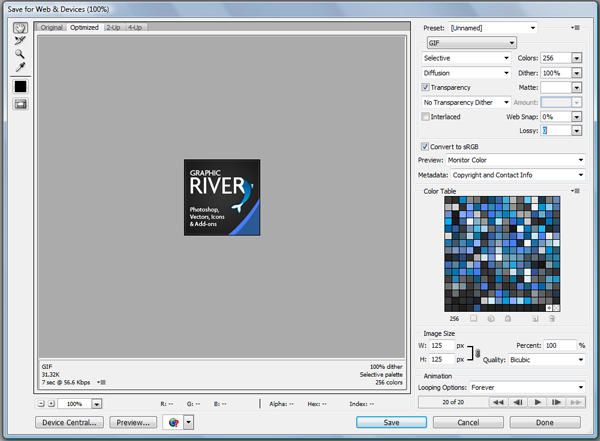Open the Matte color dropdown
Viewport: 600px width, 441px height.
click(x=576, y=87)
